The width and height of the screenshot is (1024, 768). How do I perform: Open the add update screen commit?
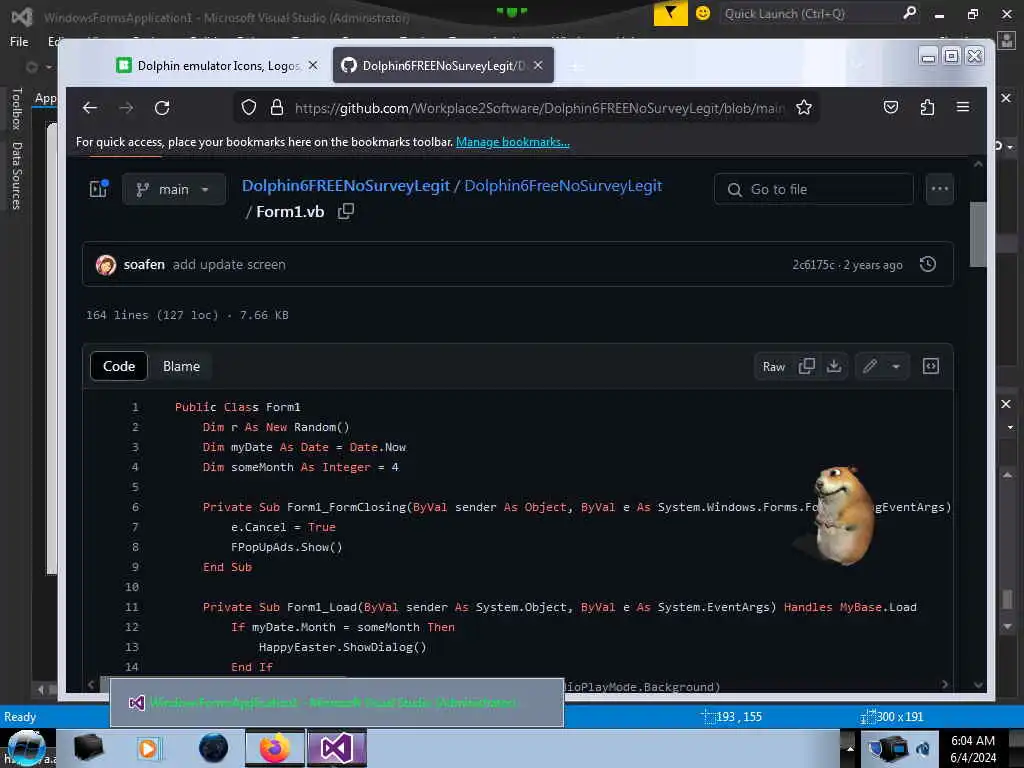tap(229, 264)
